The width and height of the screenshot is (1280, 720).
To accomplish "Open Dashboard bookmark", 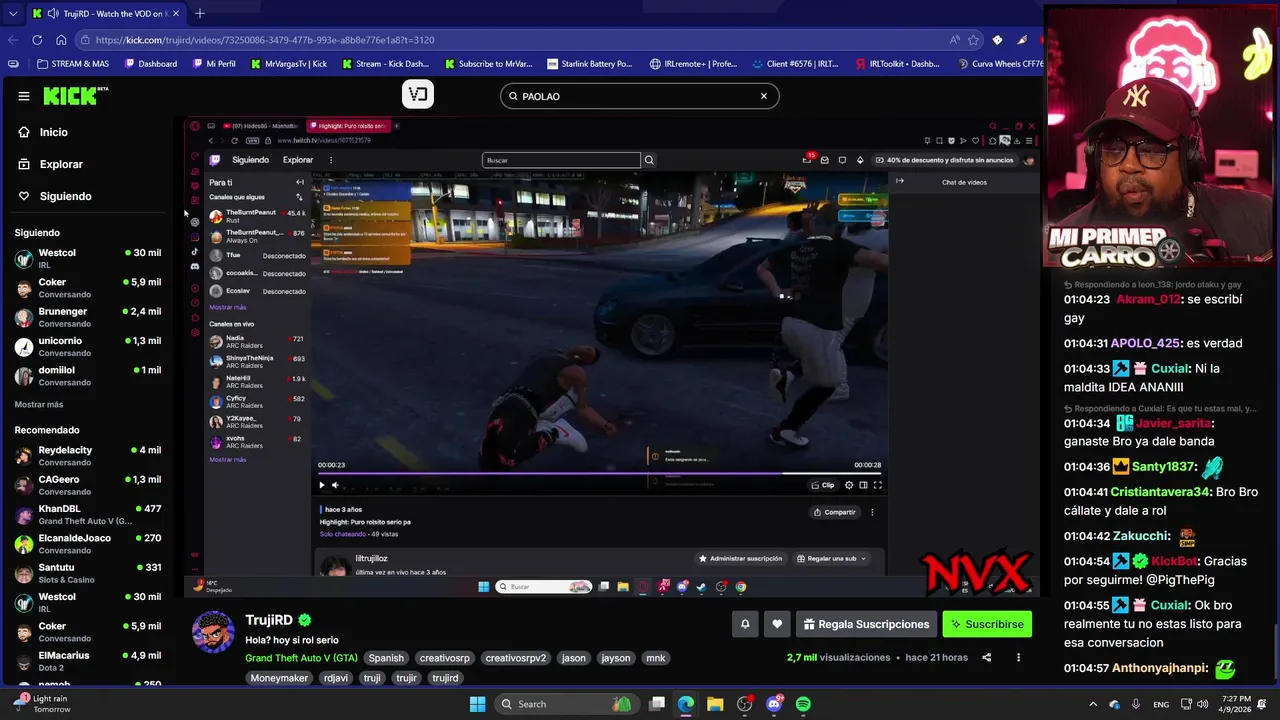I will (151, 64).
